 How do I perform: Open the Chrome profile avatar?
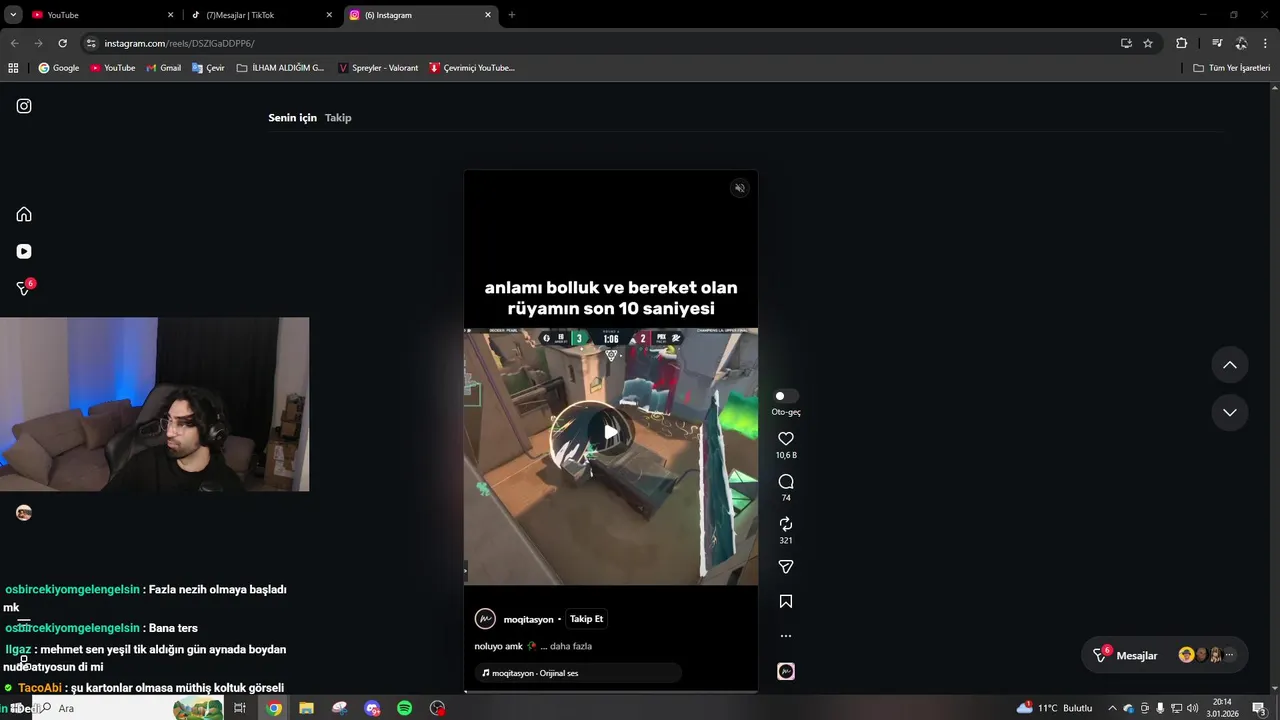coord(1241,43)
